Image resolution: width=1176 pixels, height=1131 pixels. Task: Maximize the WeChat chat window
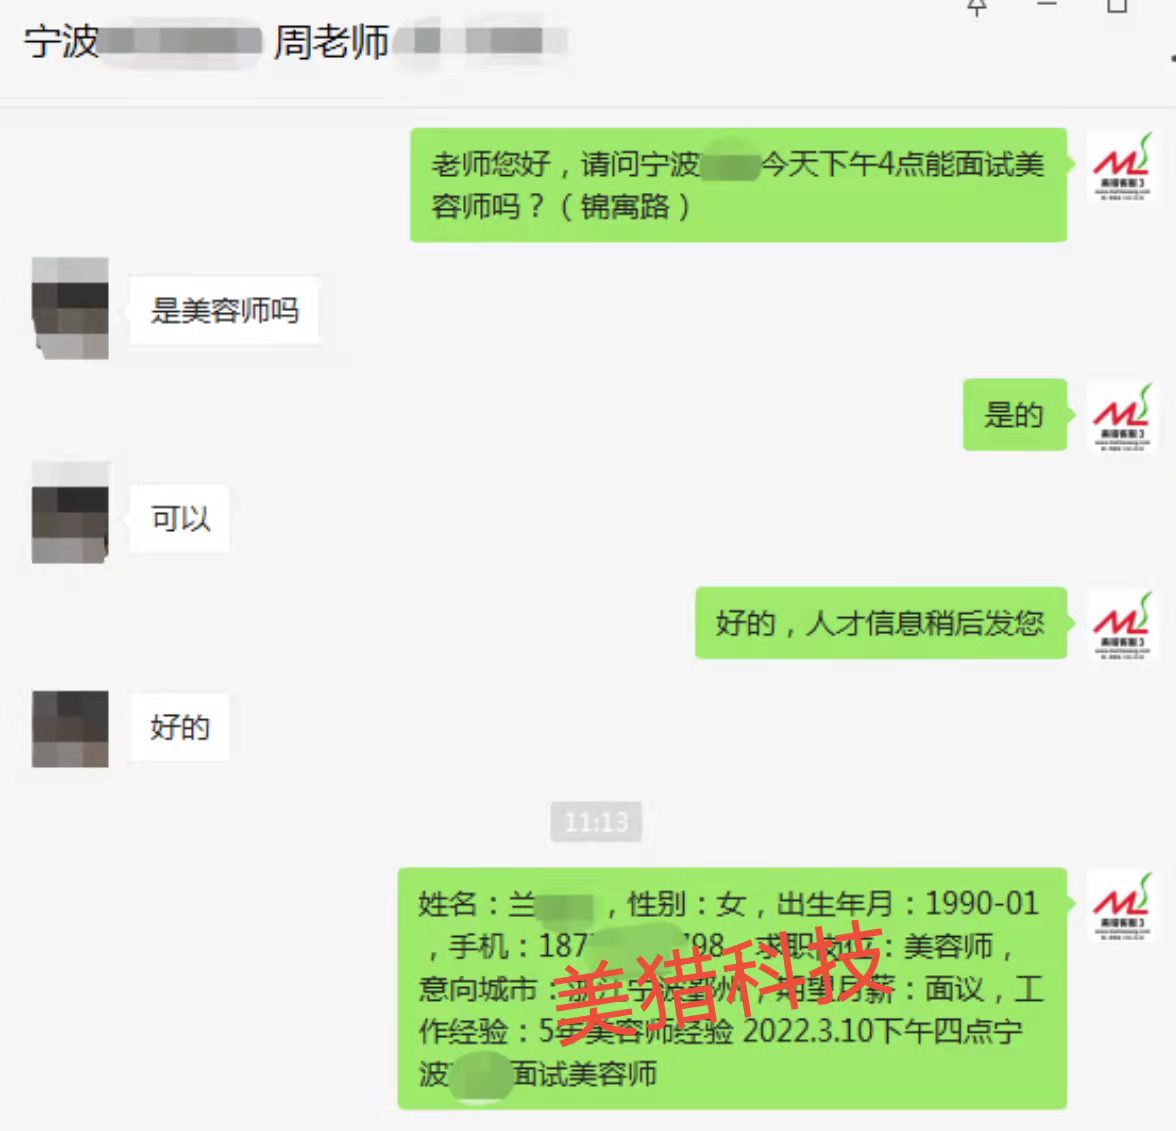[x=1117, y=6]
